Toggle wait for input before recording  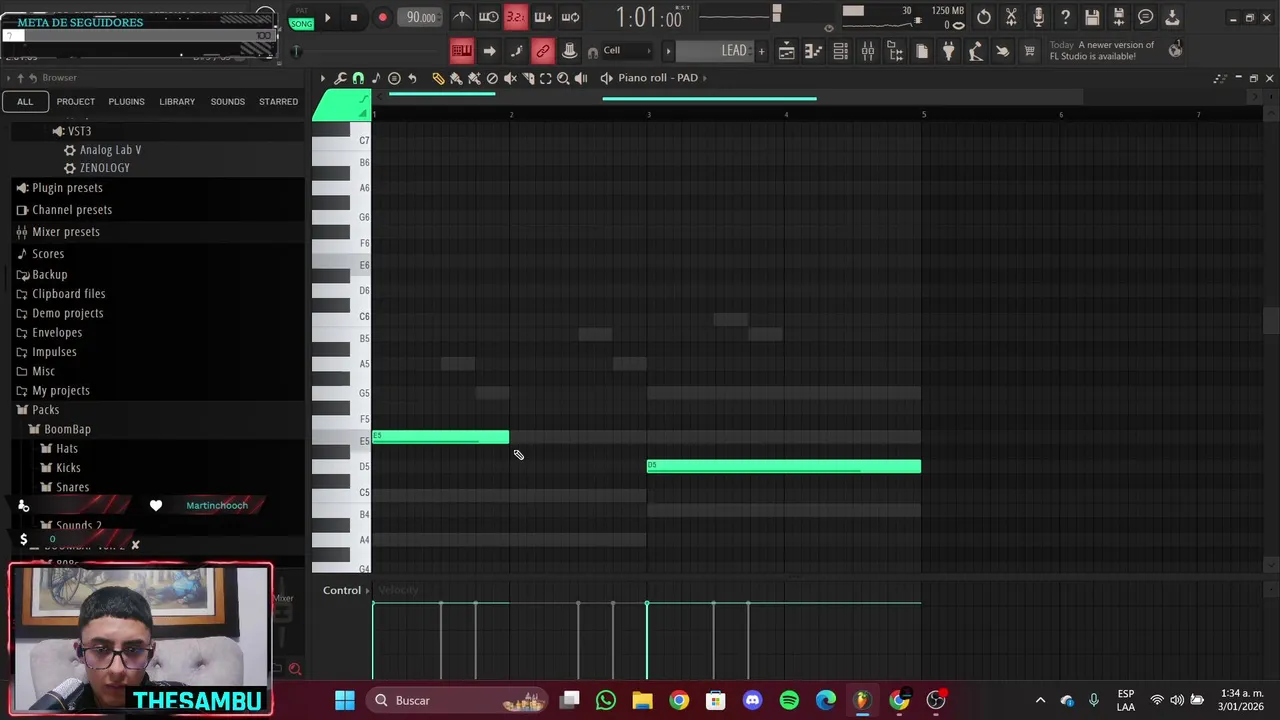click(488, 17)
